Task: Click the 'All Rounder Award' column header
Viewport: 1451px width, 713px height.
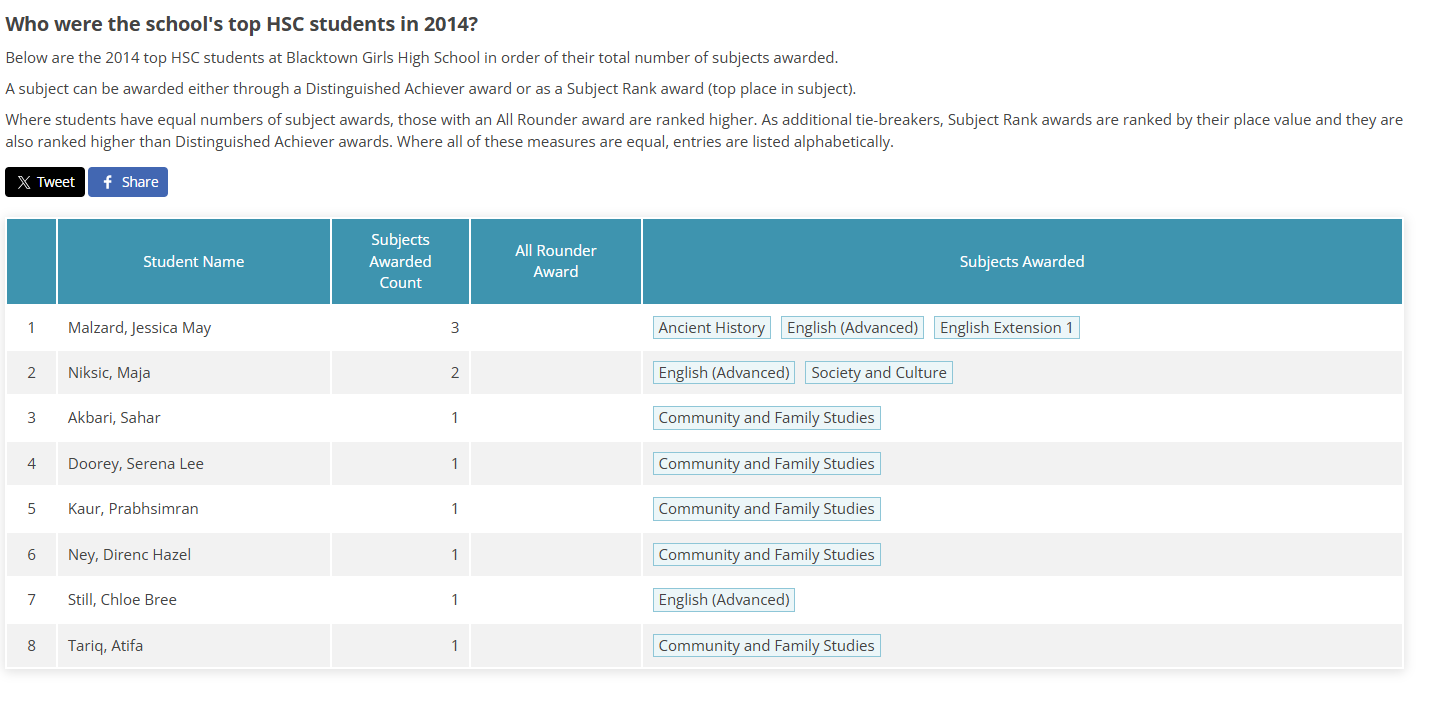Action: 556,262
